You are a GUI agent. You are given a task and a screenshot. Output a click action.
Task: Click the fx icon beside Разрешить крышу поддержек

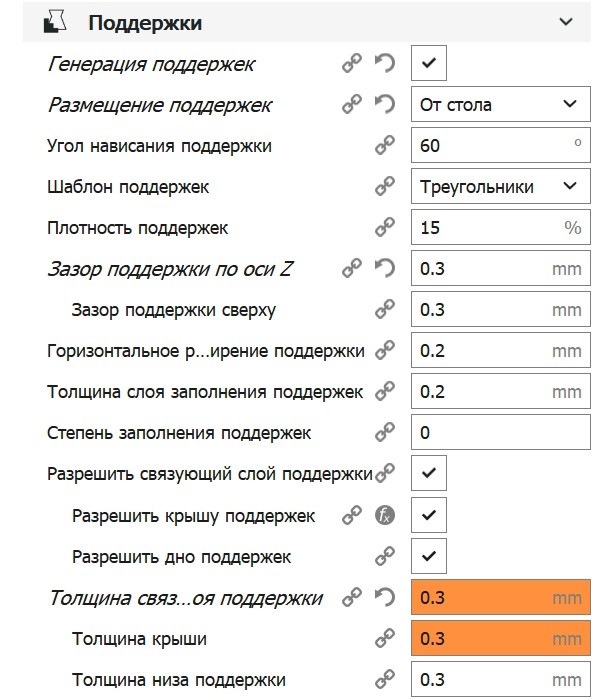click(385, 516)
